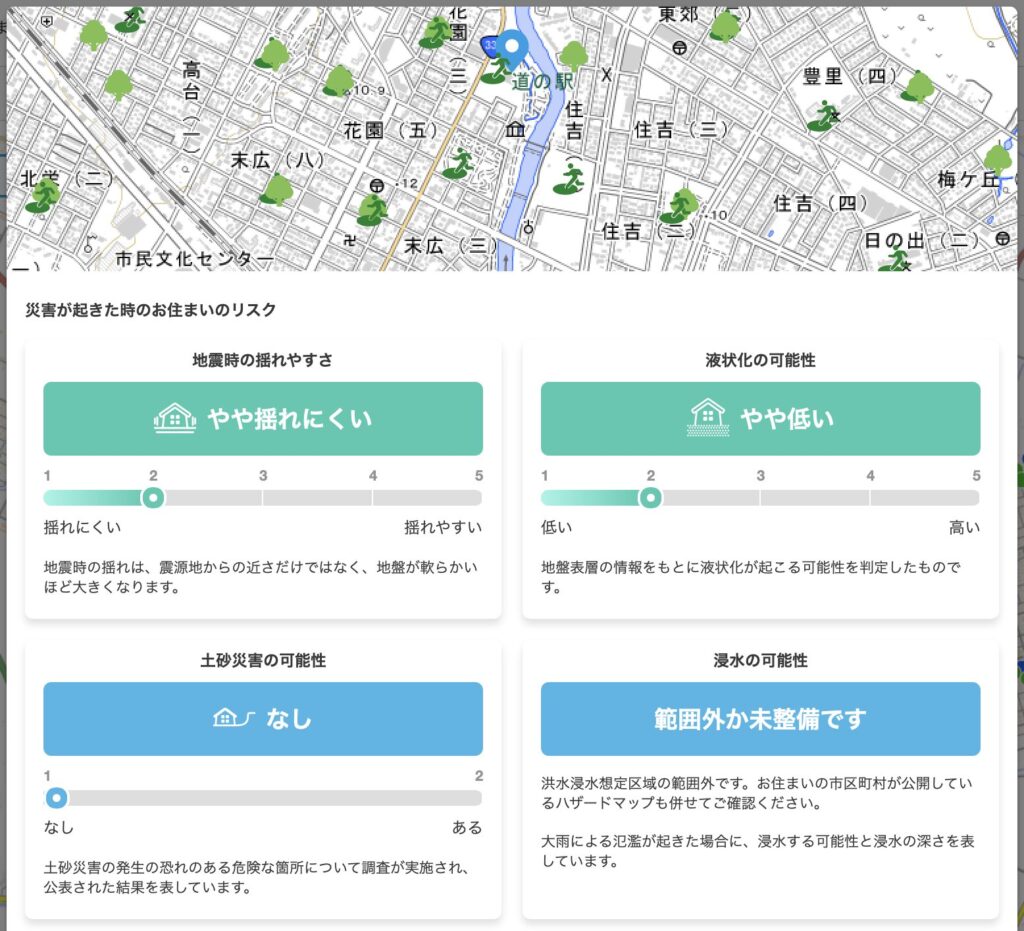Click the house icon in the やや揺れにくい banner

[175, 418]
